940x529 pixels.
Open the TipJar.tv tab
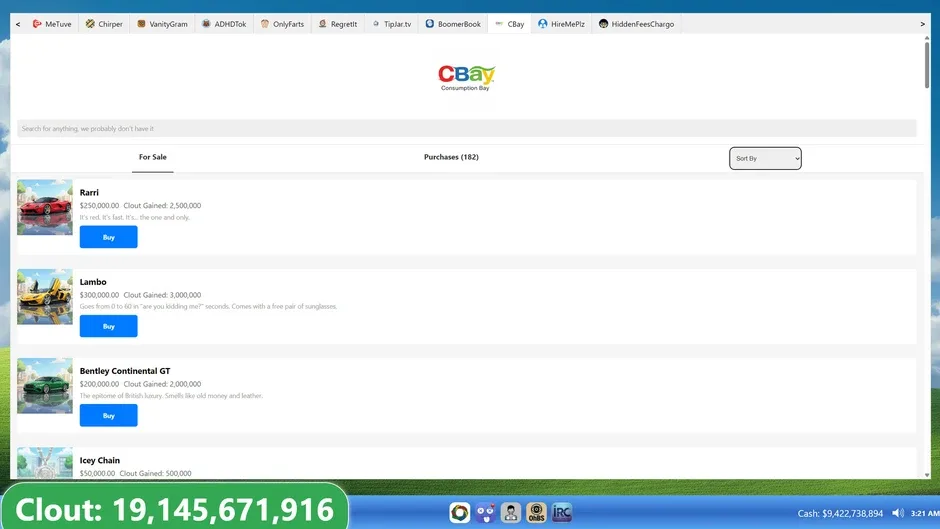click(x=391, y=24)
